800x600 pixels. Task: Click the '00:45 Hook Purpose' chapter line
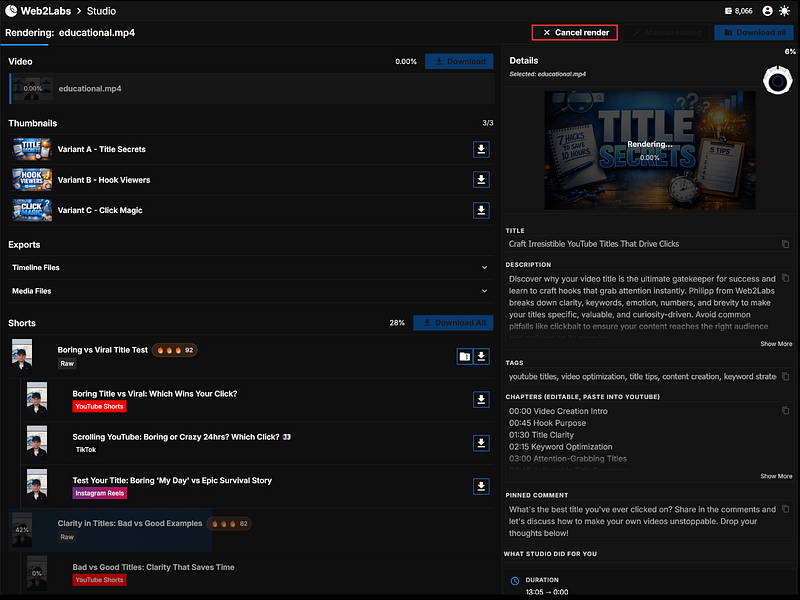[547, 423]
